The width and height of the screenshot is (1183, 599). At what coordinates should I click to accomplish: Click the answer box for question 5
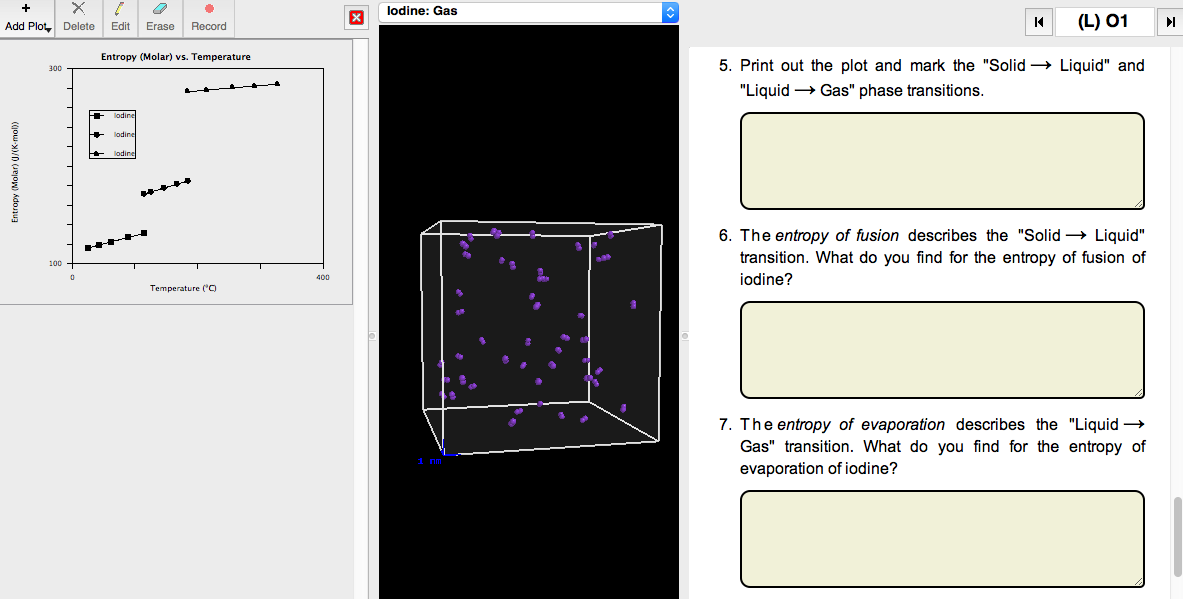pyautogui.click(x=941, y=160)
